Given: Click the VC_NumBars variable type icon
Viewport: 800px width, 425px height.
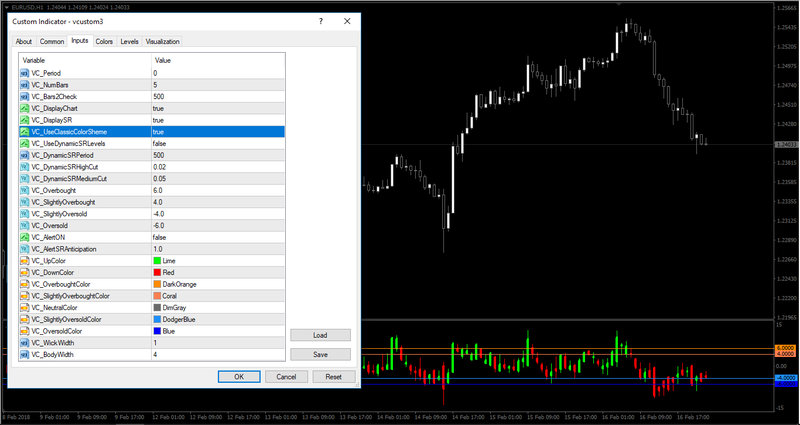Looking at the screenshot, I should click(x=24, y=85).
